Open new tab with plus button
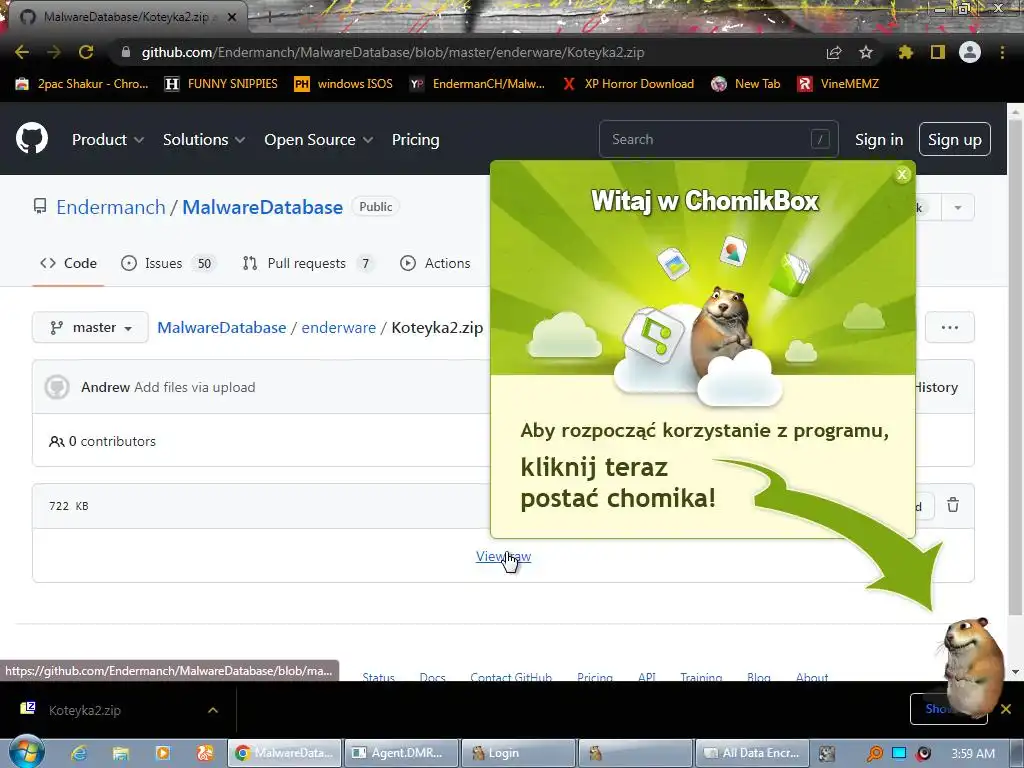The width and height of the screenshot is (1024, 768). 269,17
